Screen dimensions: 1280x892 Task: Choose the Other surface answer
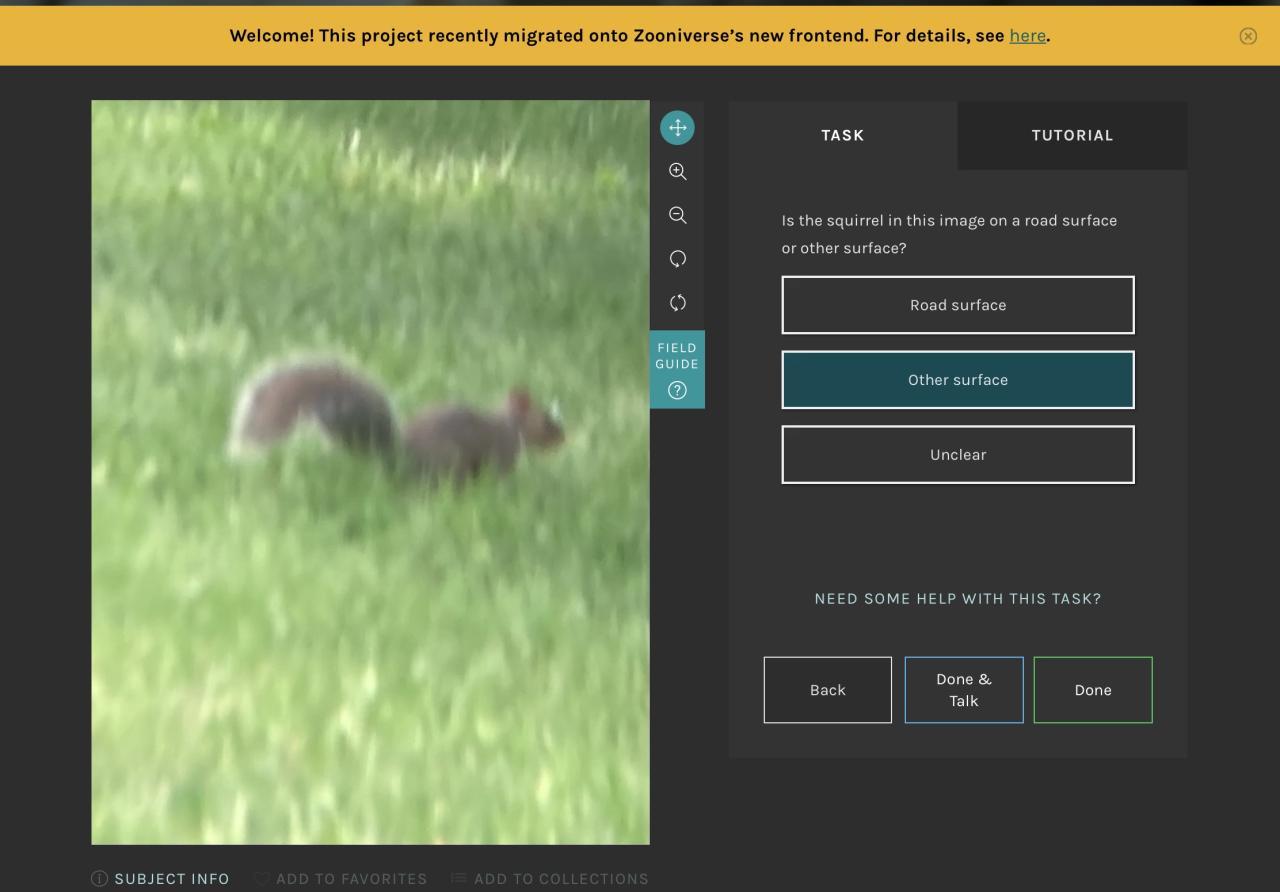(x=958, y=380)
